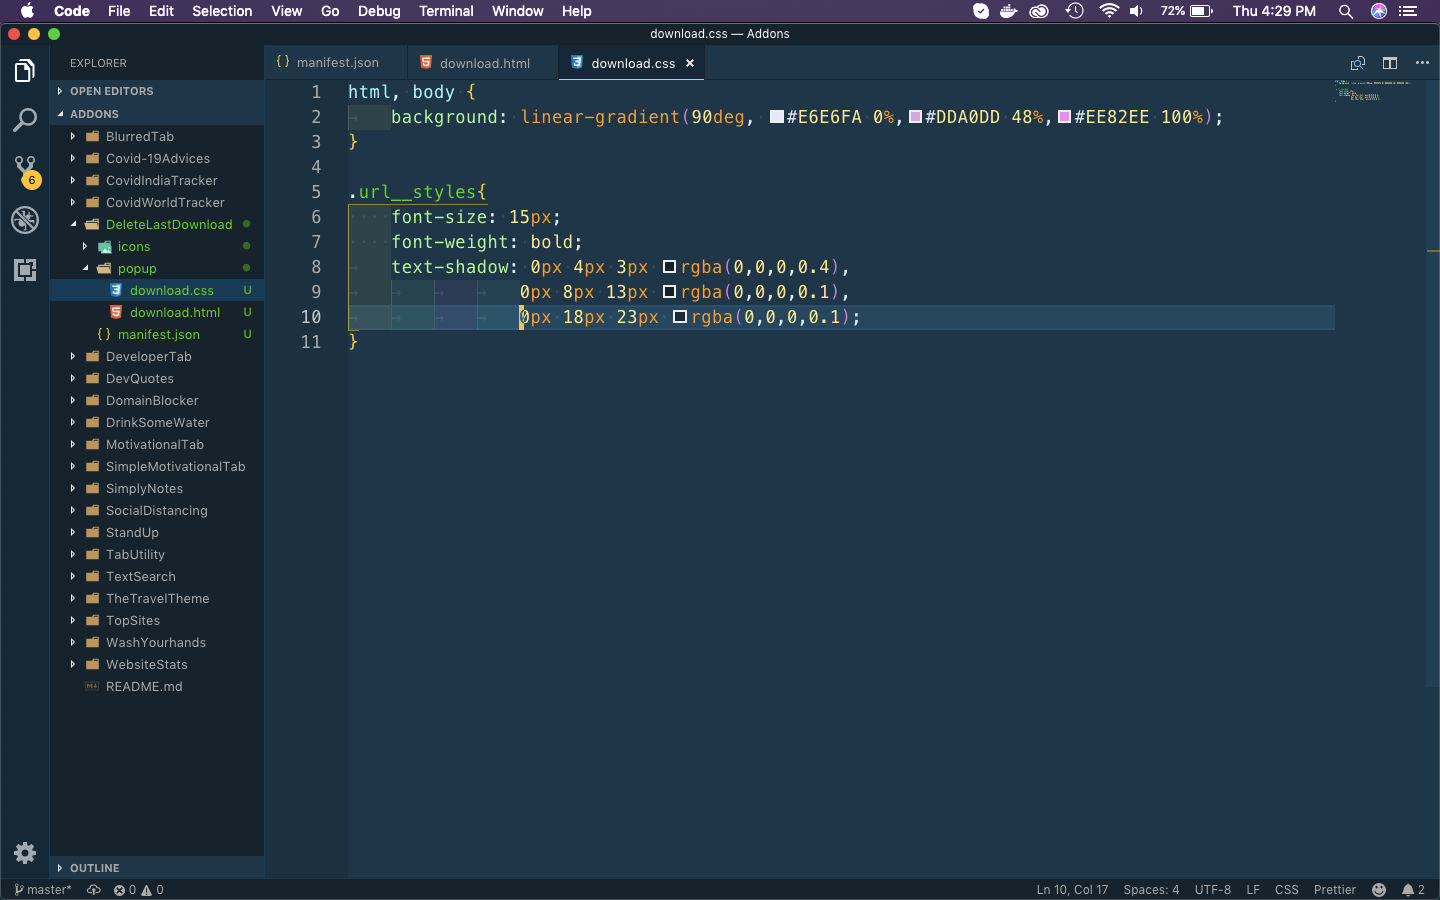Open the View menu
The width and height of the screenshot is (1440, 900).
(x=286, y=11)
